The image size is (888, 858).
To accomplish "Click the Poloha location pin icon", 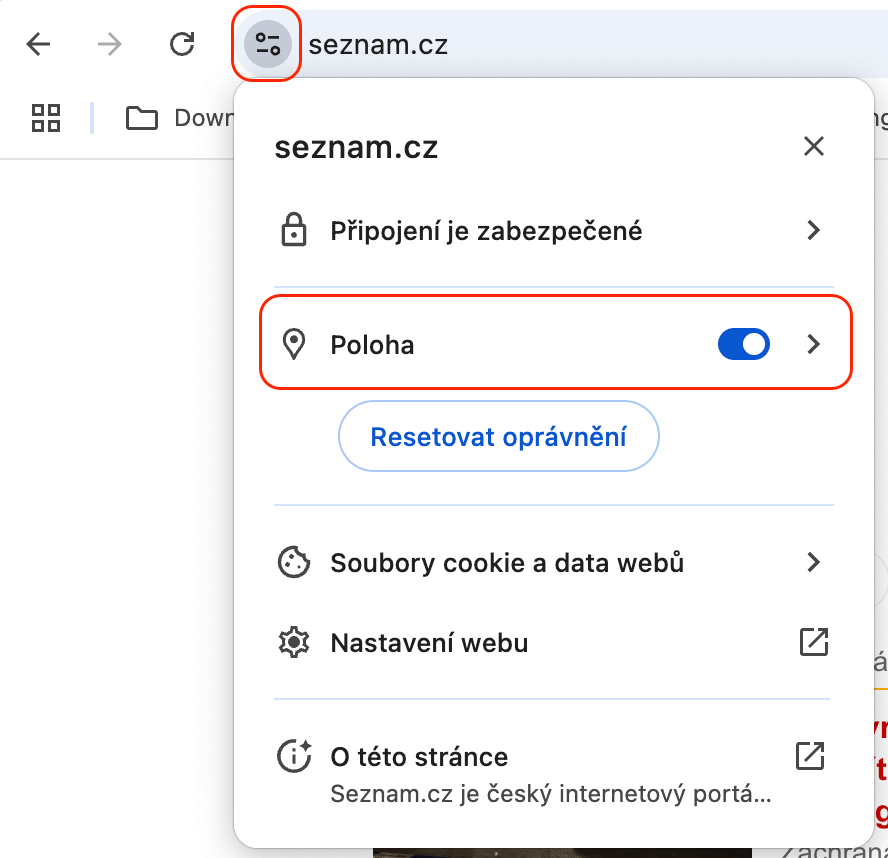I will 293,345.
